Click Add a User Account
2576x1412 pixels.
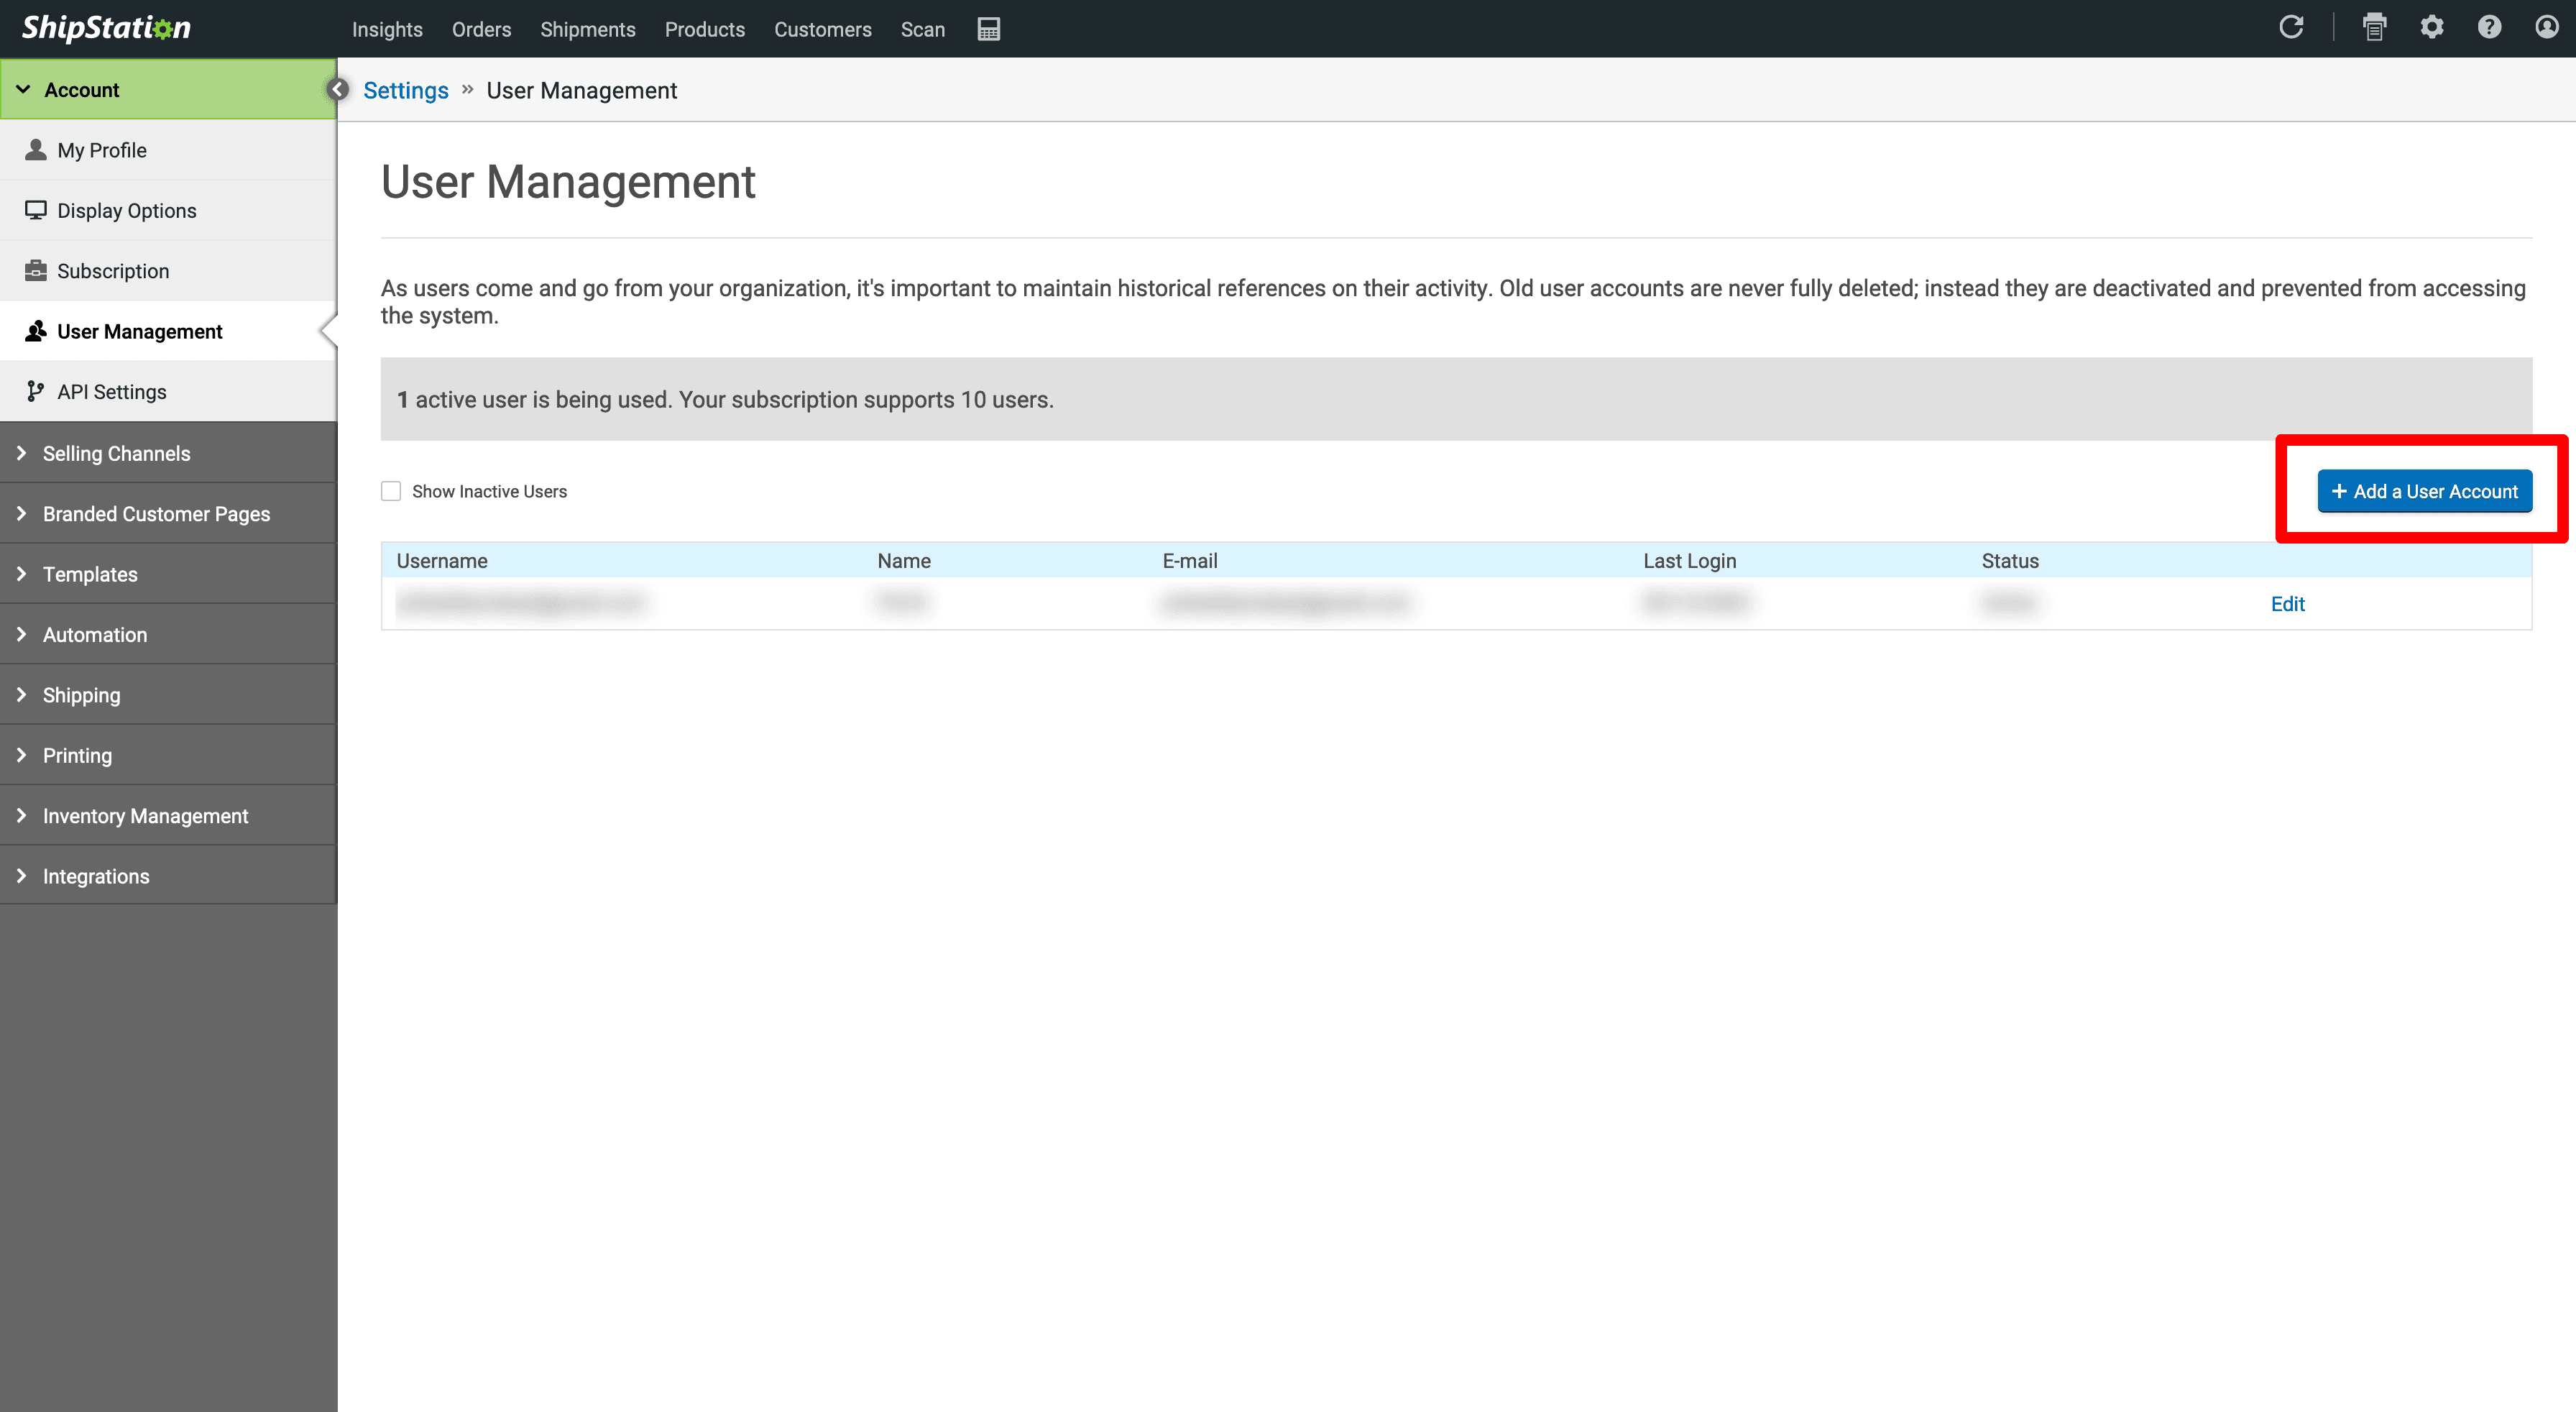pyautogui.click(x=2425, y=491)
